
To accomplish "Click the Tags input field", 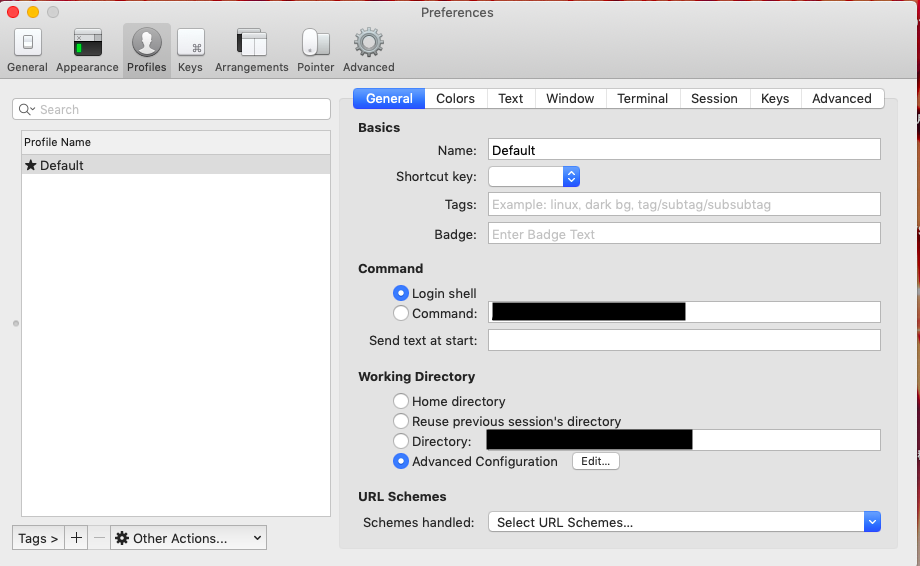I will (x=684, y=204).
